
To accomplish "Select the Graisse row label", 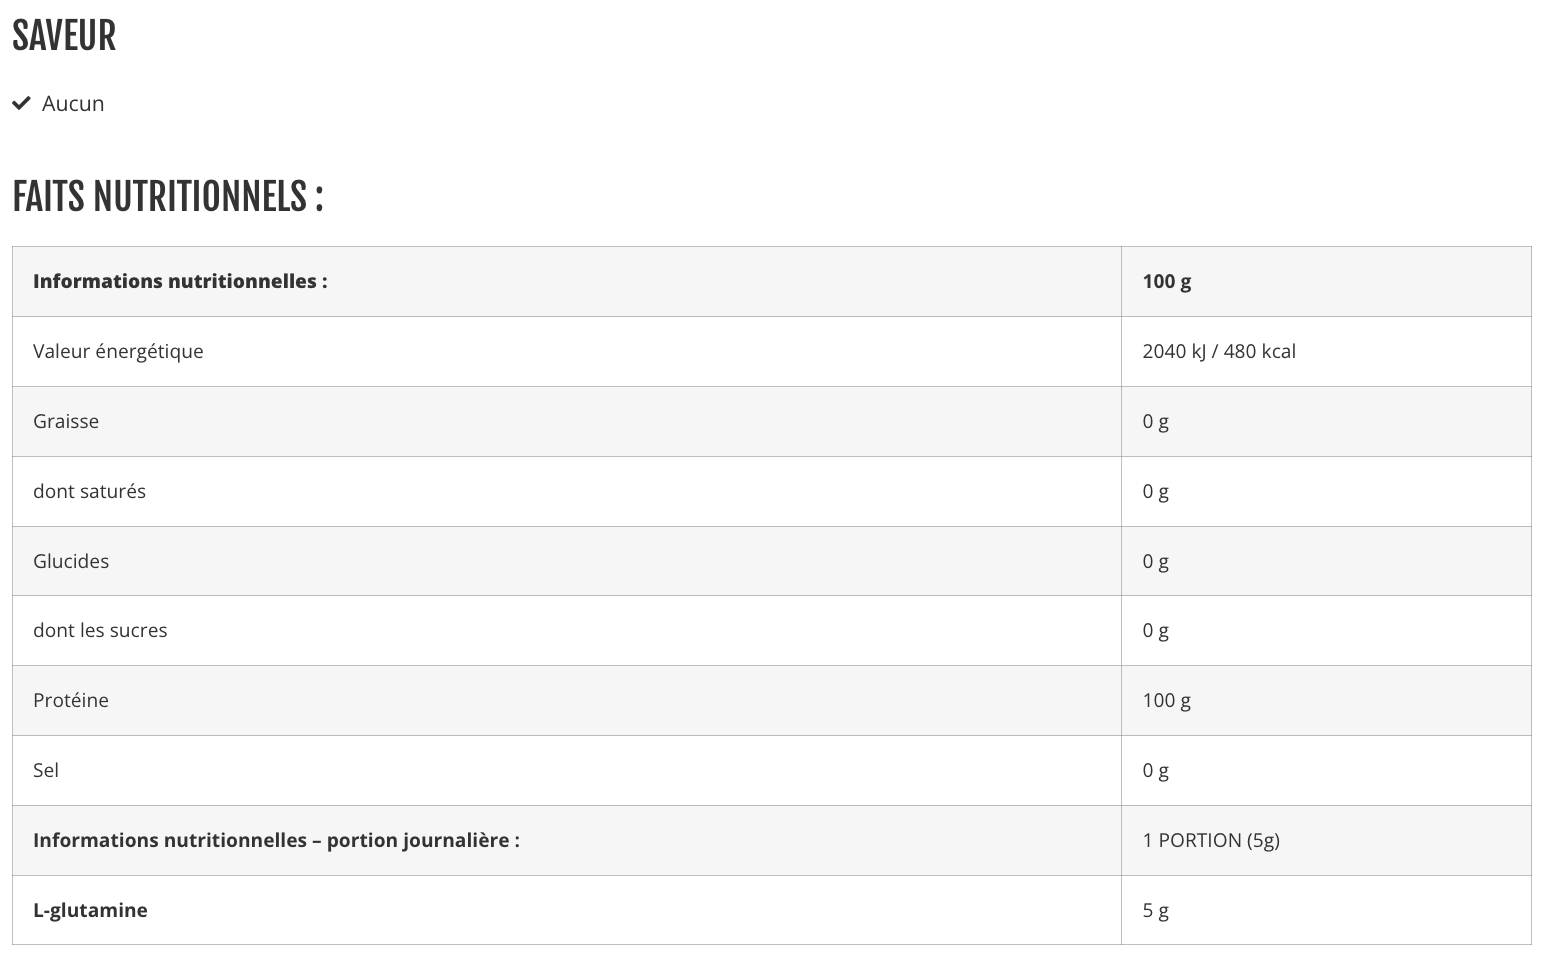I will pos(66,421).
